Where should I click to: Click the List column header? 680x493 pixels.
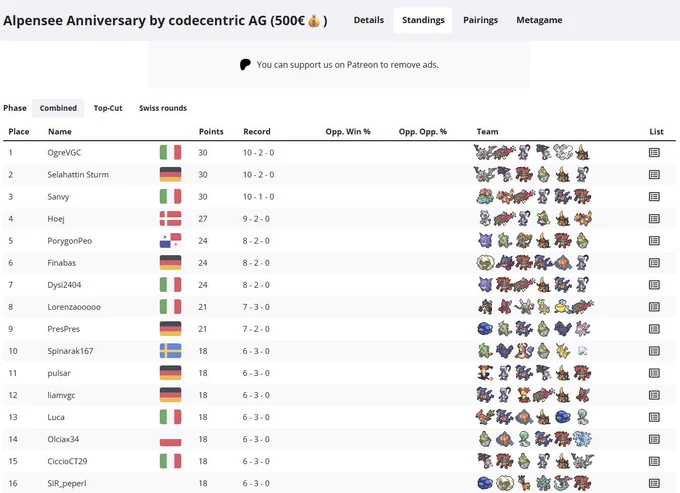(x=657, y=131)
